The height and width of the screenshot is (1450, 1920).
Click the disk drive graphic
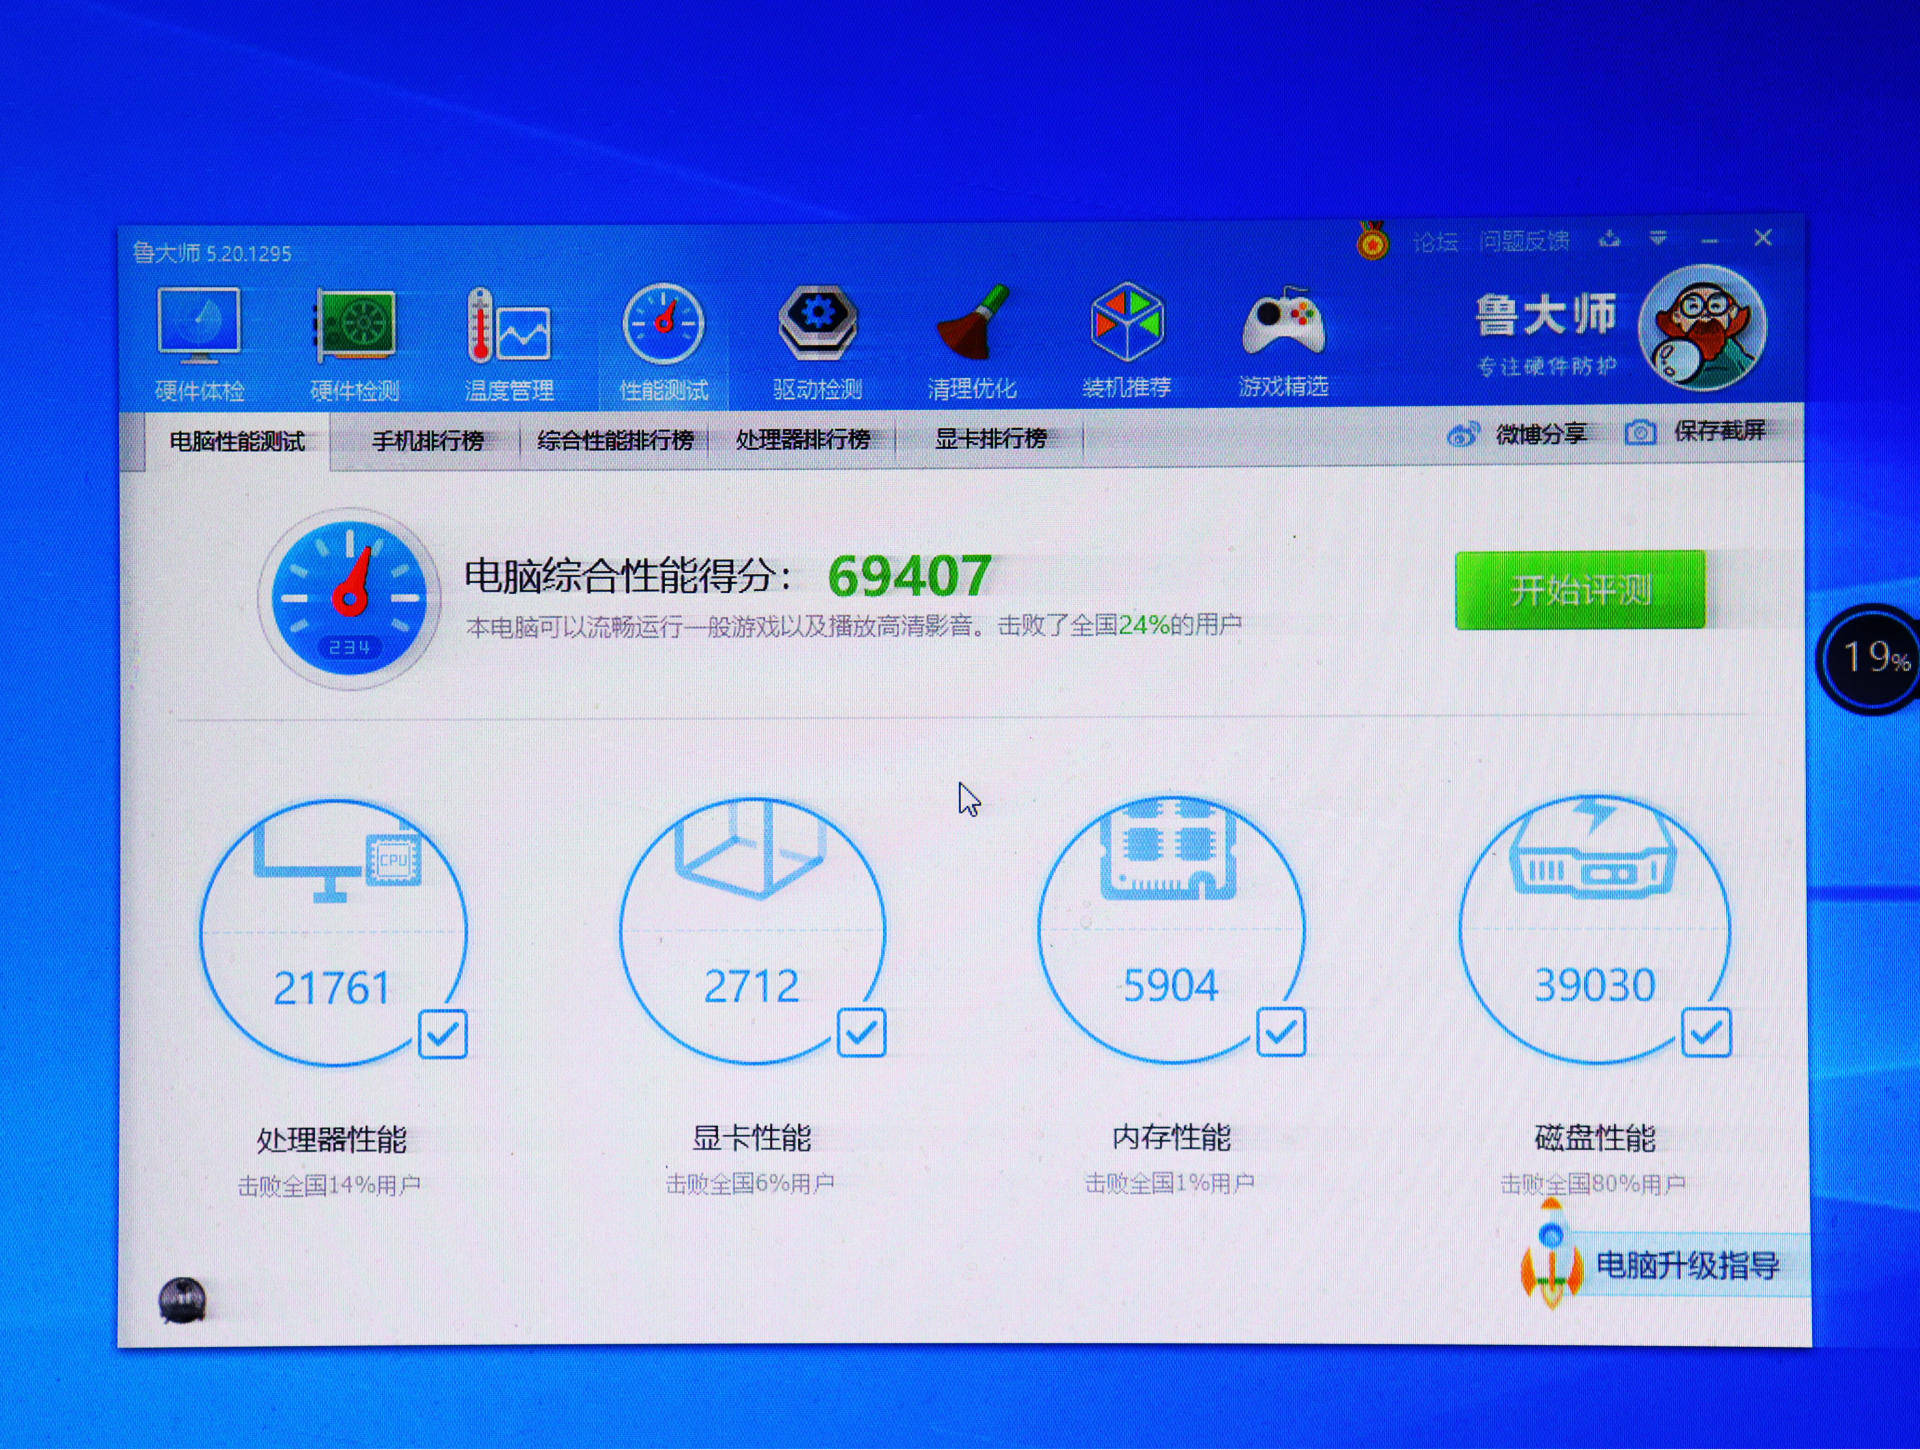pos(1592,848)
